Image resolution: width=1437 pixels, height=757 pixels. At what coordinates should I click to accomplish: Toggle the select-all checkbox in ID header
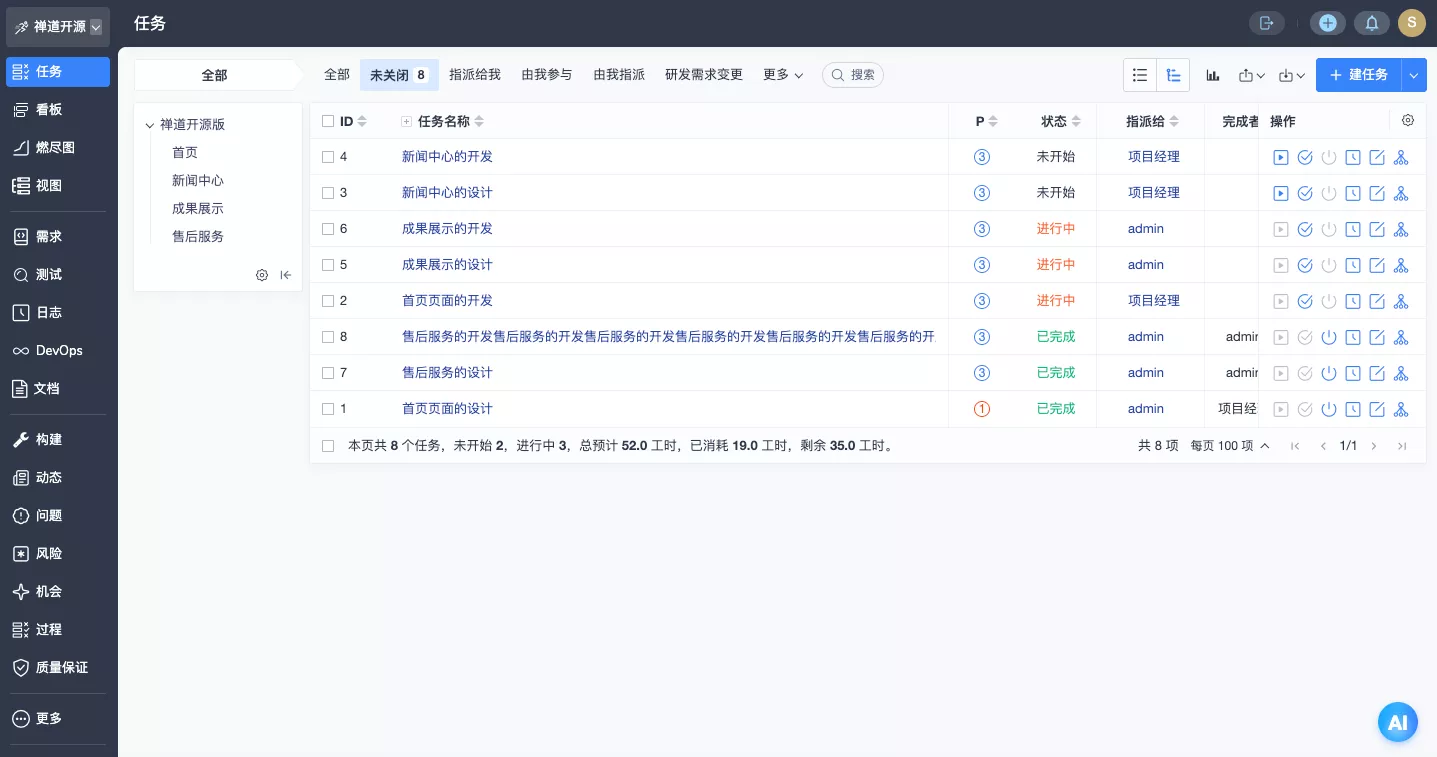tap(328, 121)
